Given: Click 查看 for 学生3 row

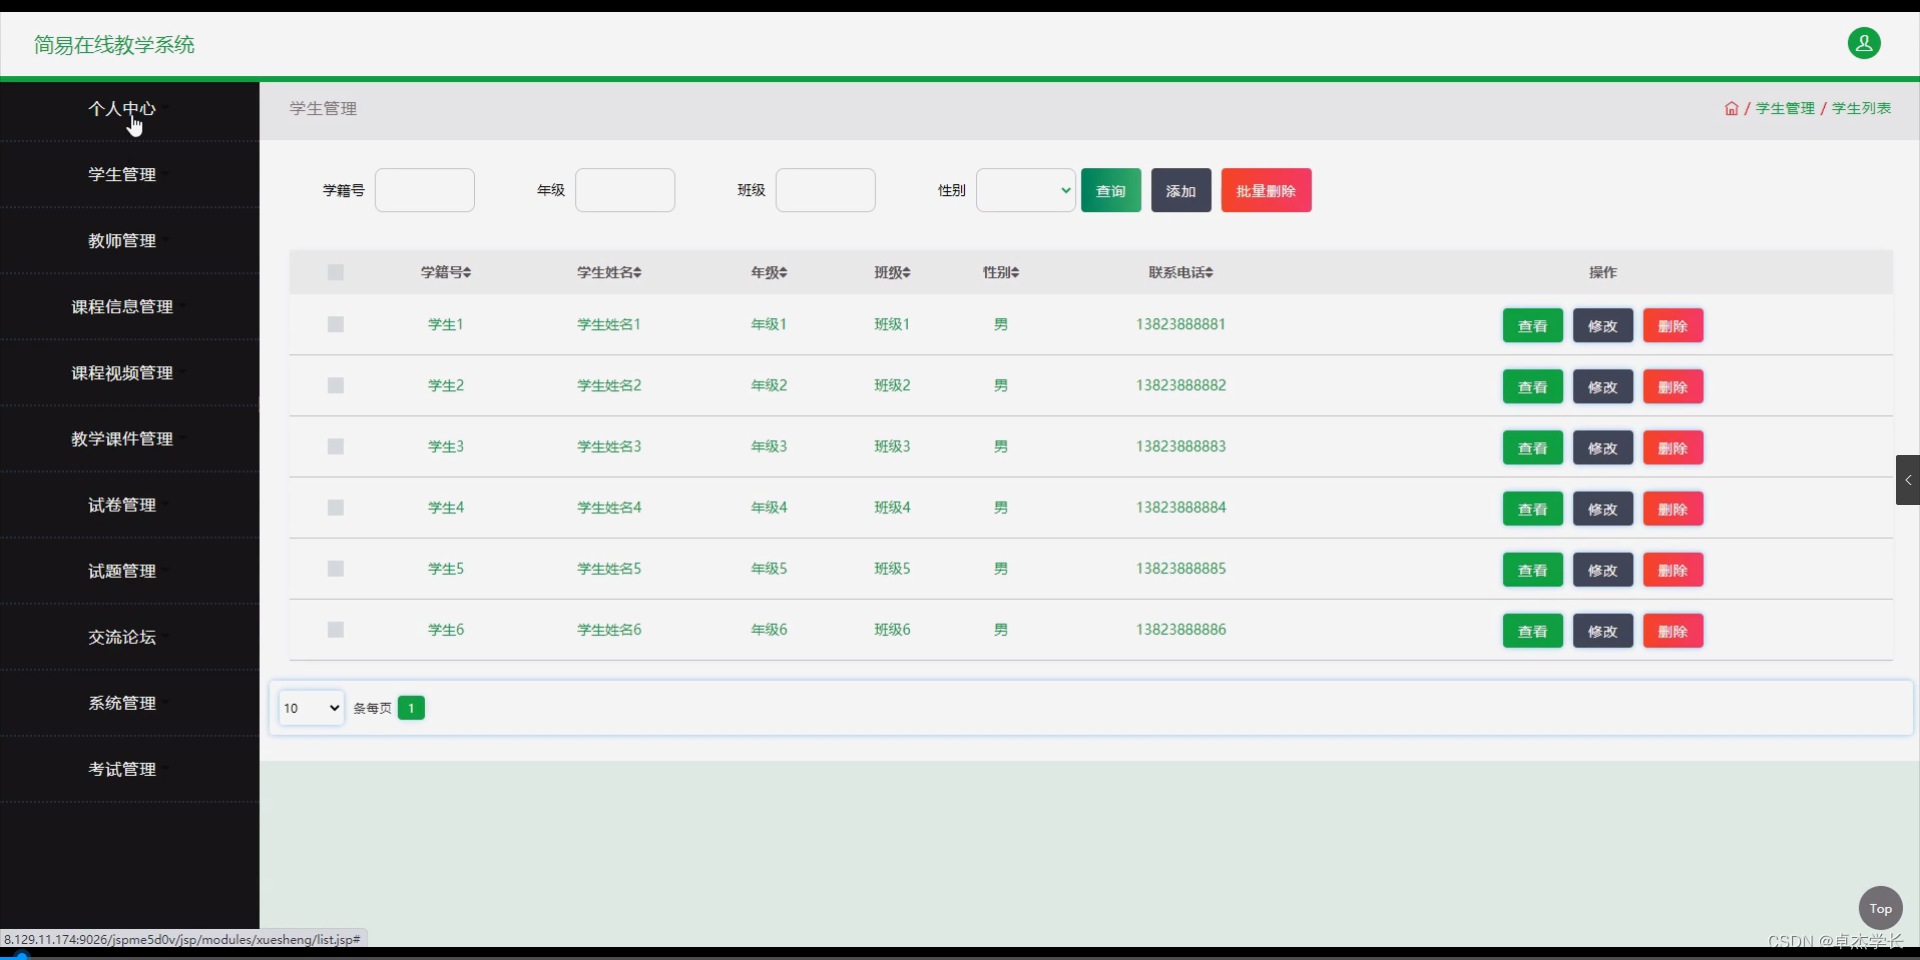Looking at the screenshot, I should tap(1533, 448).
